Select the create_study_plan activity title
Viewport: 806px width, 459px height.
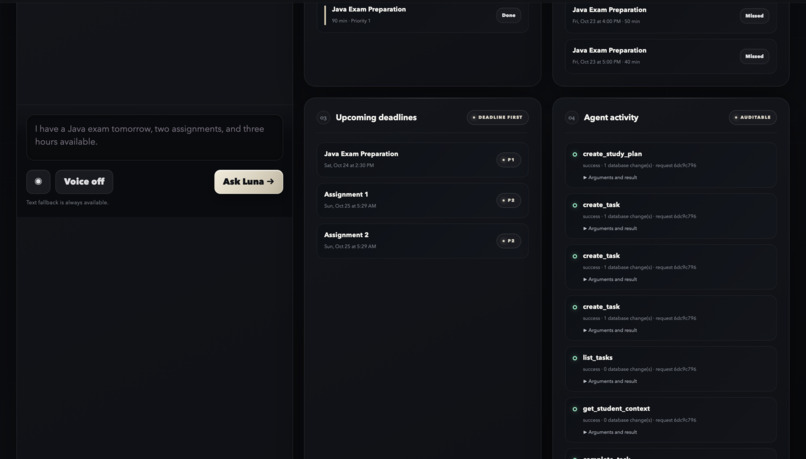point(612,154)
